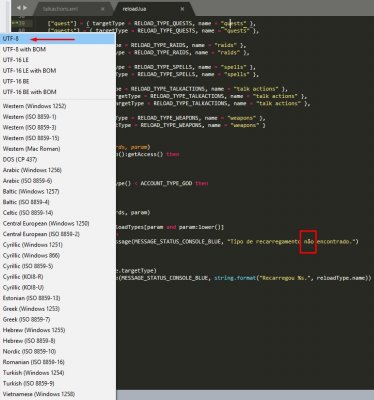Select UTF-8 encoding
374x400 pixels.
coord(58,39)
